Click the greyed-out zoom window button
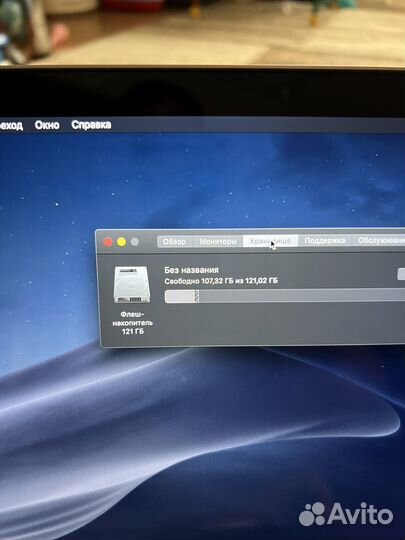 pyautogui.click(x=135, y=241)
